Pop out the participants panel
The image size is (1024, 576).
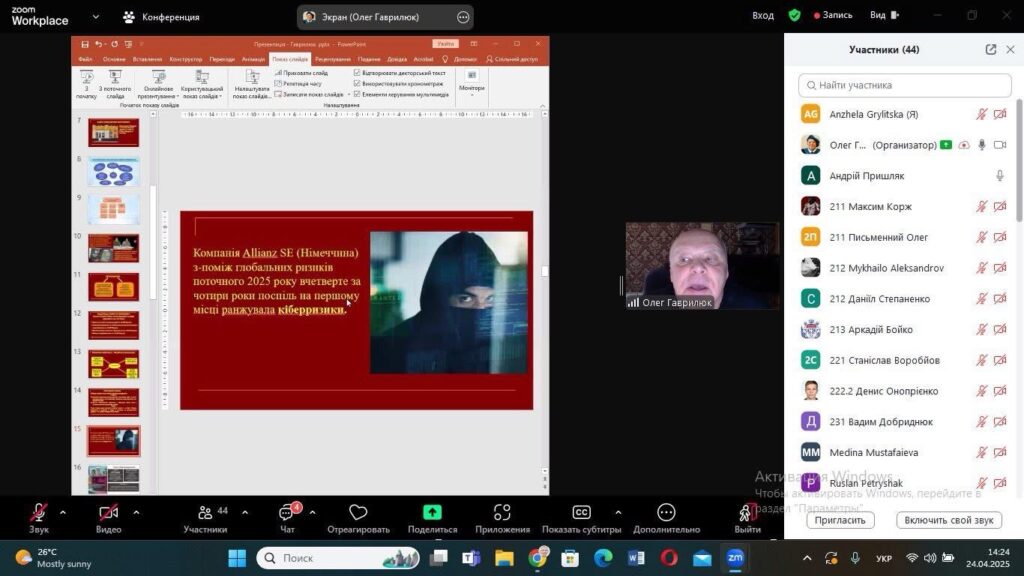(x=990, y=49)
